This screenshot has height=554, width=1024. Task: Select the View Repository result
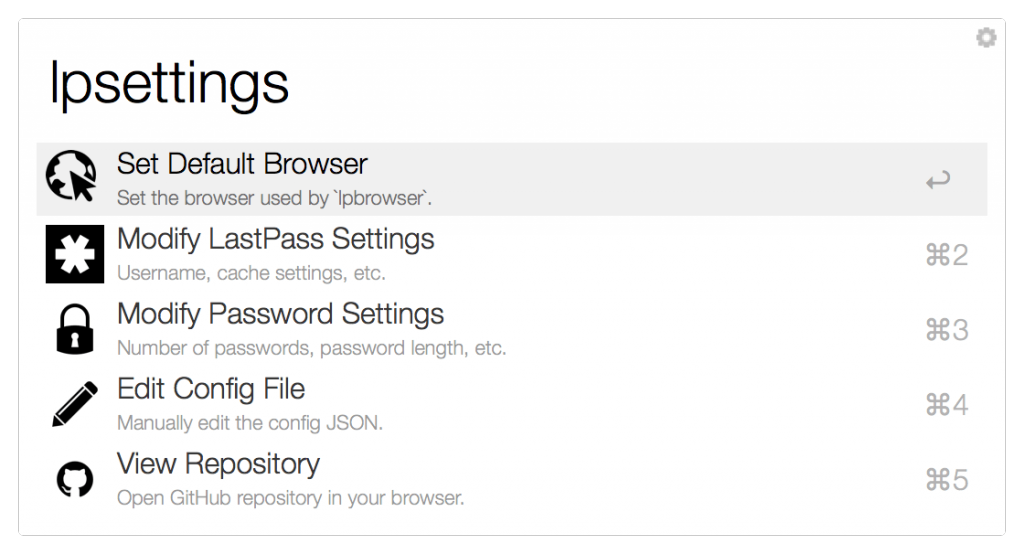click(x=218, y=464)
